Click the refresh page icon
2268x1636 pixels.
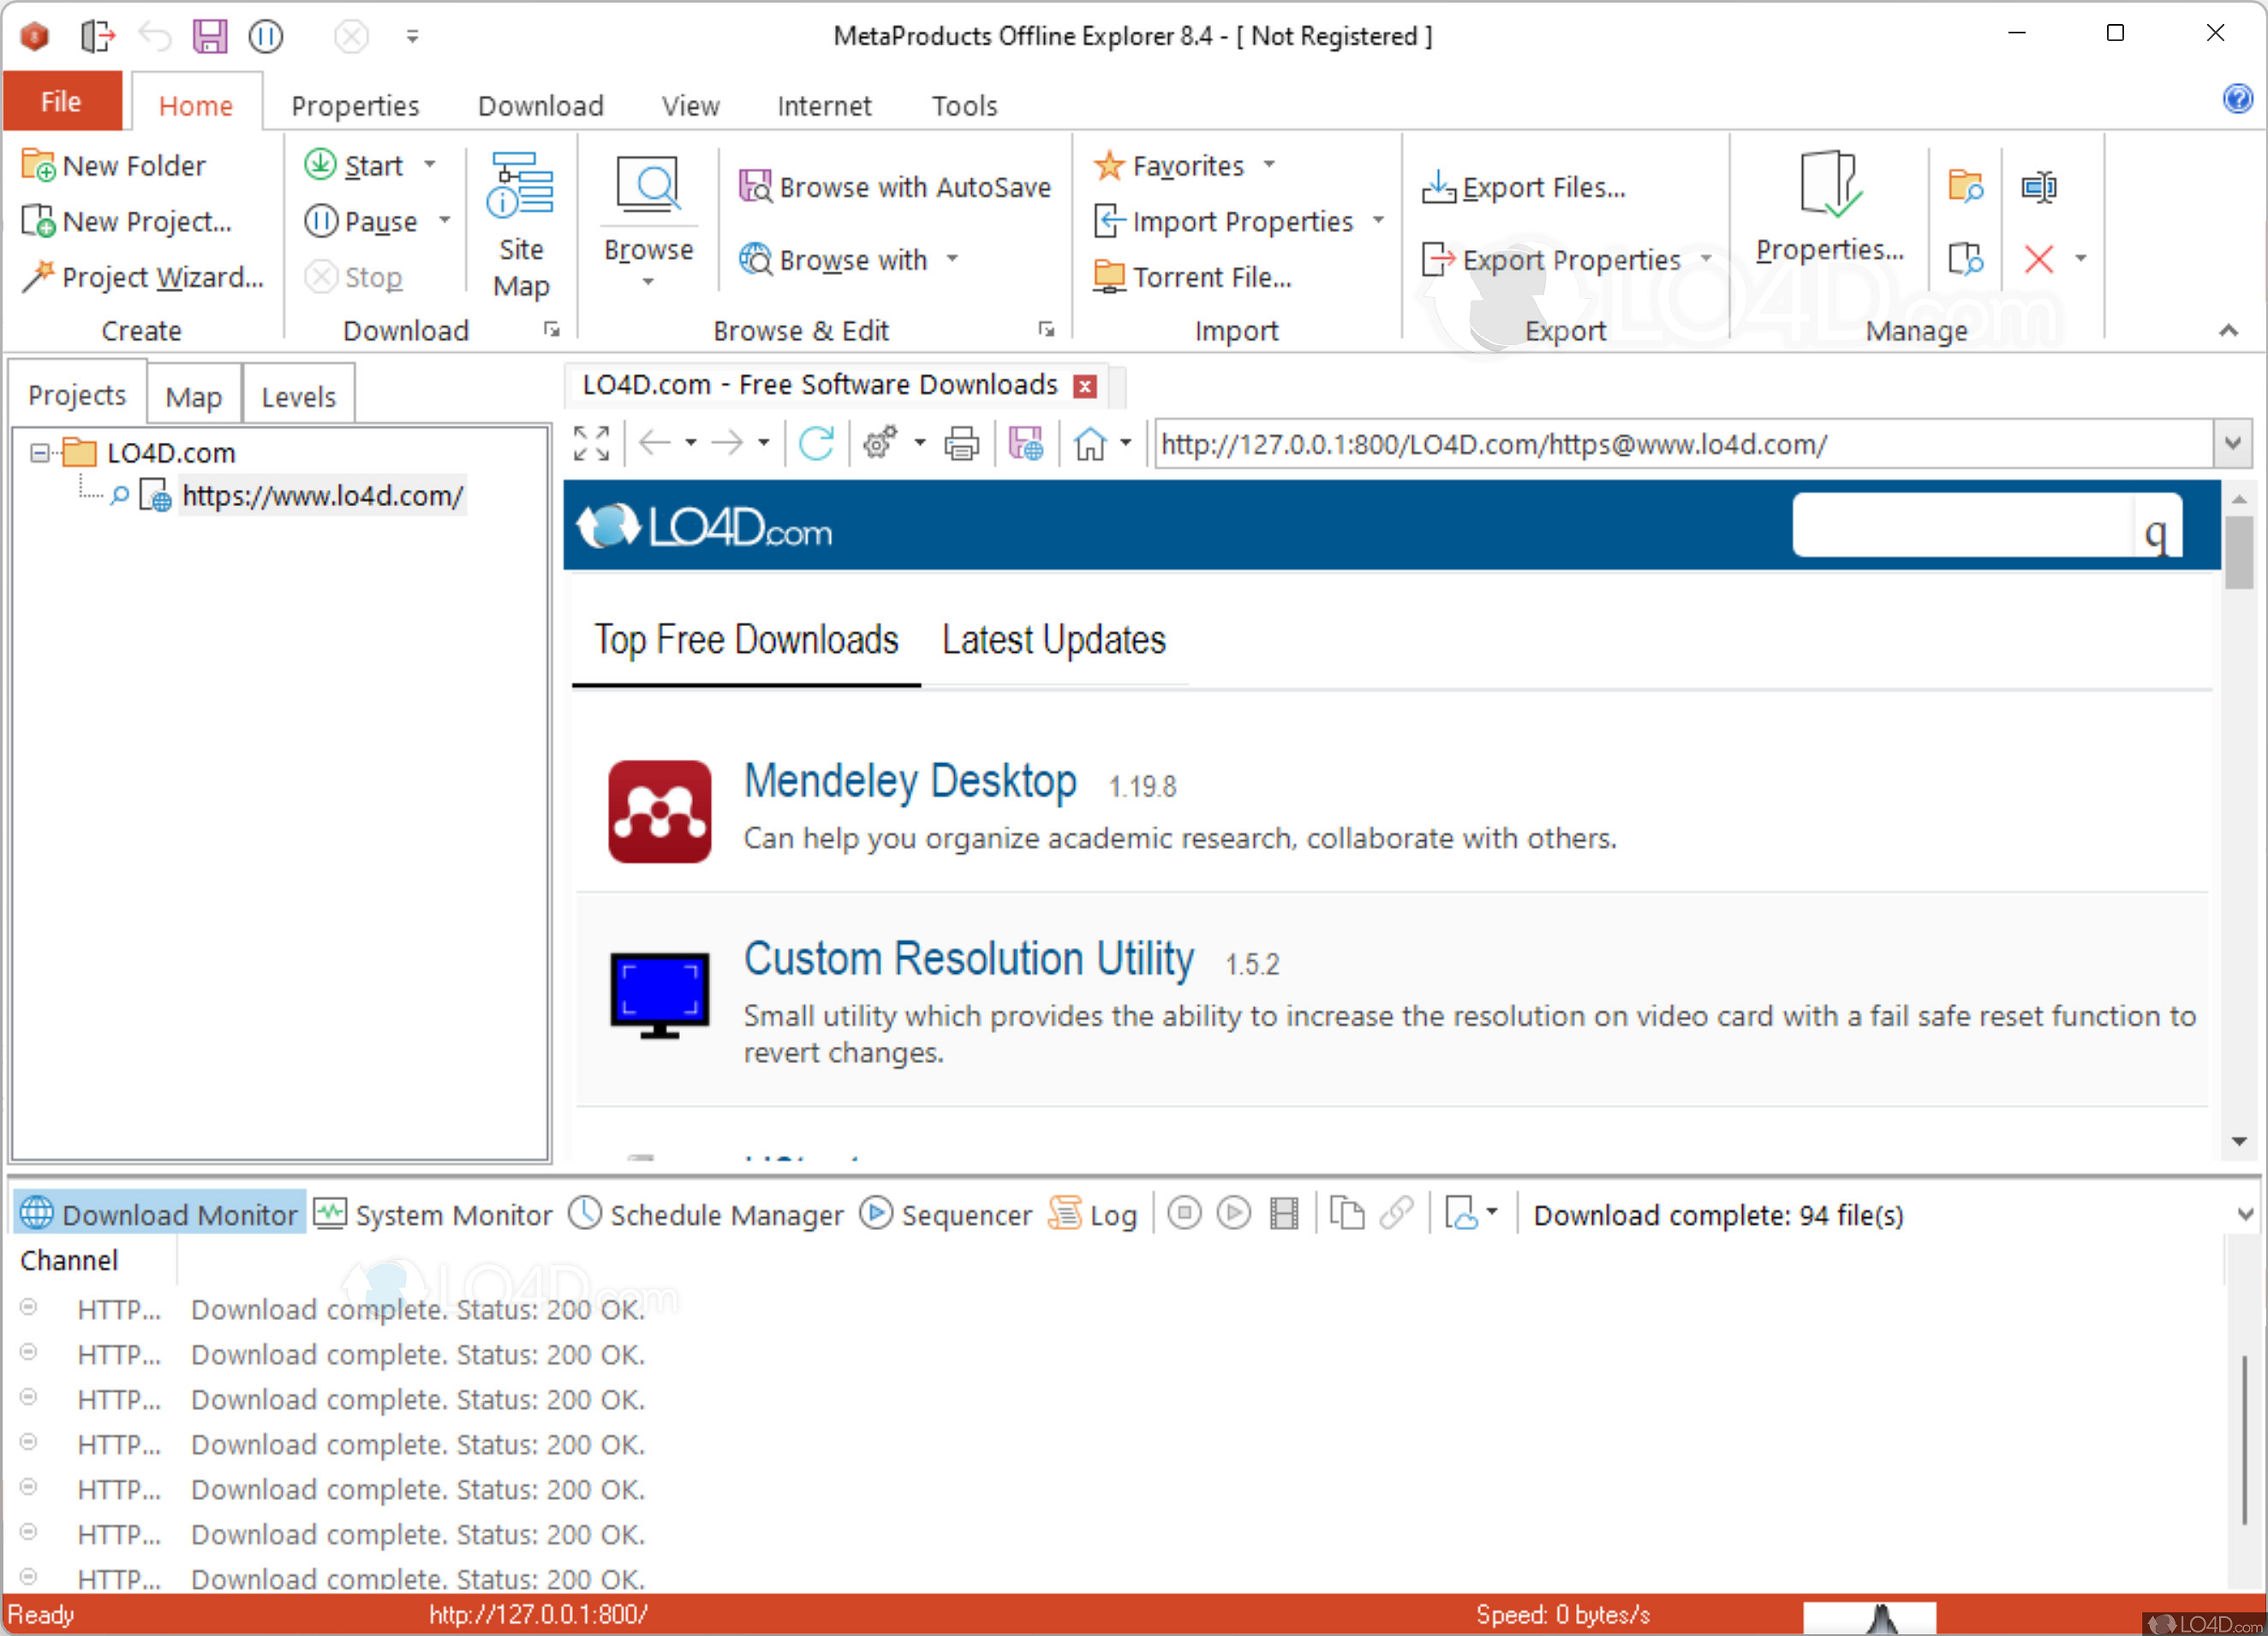point(816,443)
